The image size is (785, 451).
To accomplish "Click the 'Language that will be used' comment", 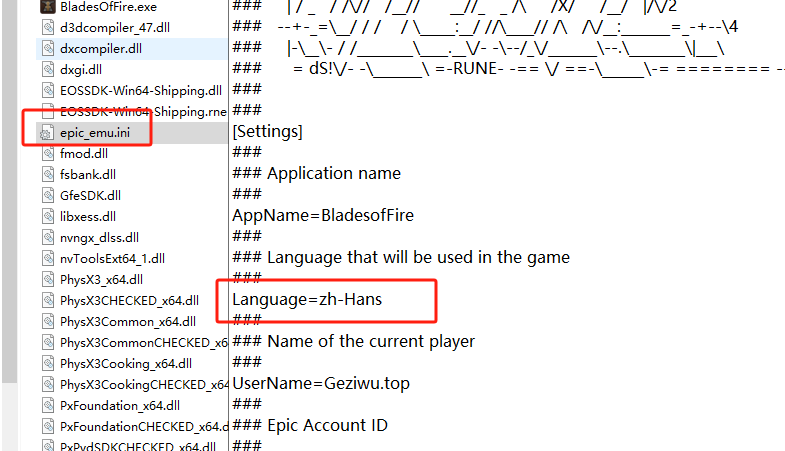I will click(401, 258).
